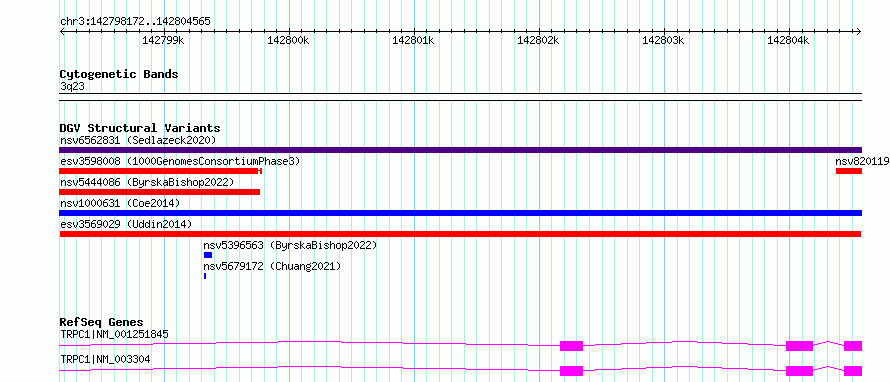Viewport: 890px width, 382px height.
Task: Select the red nsv5444086 variant bar
Action: [159, 192]
